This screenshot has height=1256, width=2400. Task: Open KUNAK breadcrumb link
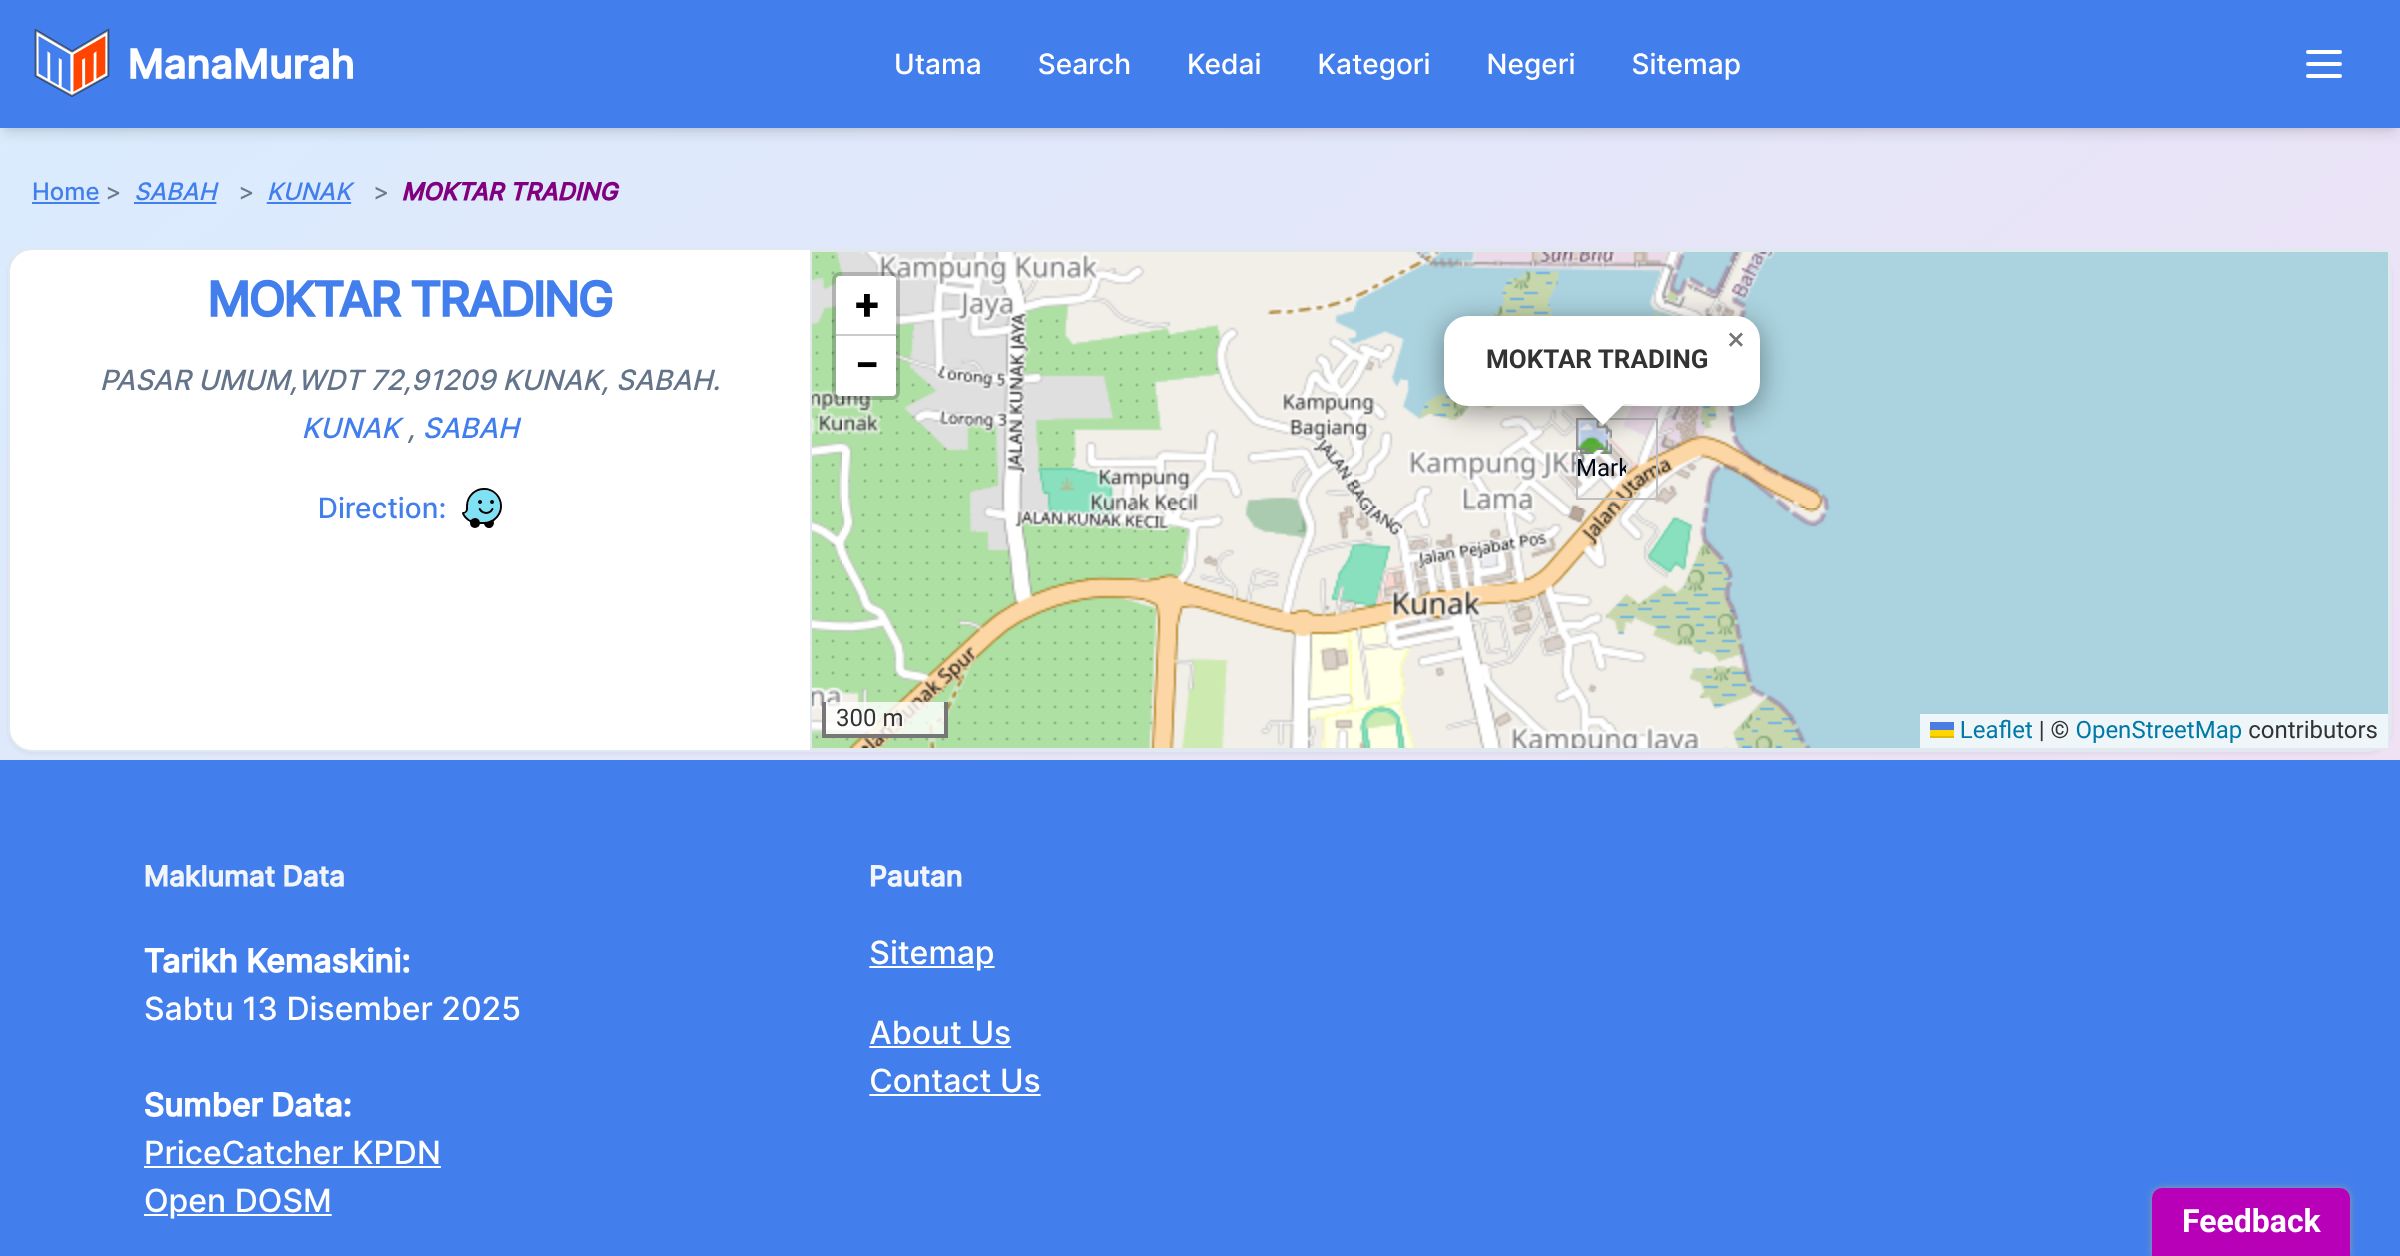click(x=310, y=191)
